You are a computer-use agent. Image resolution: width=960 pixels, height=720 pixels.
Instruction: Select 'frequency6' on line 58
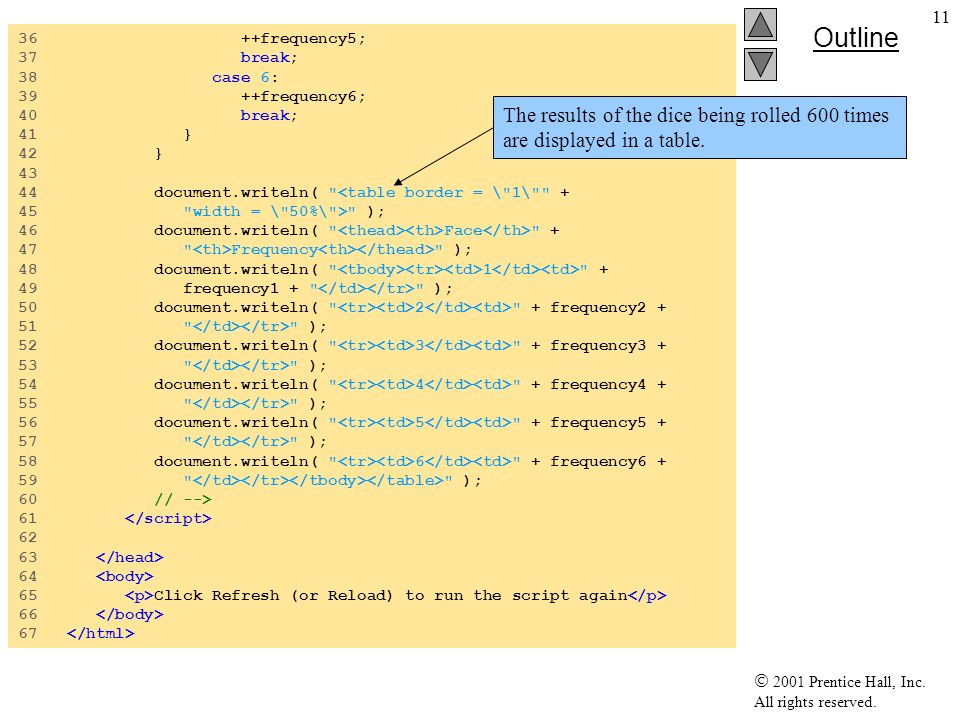598,461
